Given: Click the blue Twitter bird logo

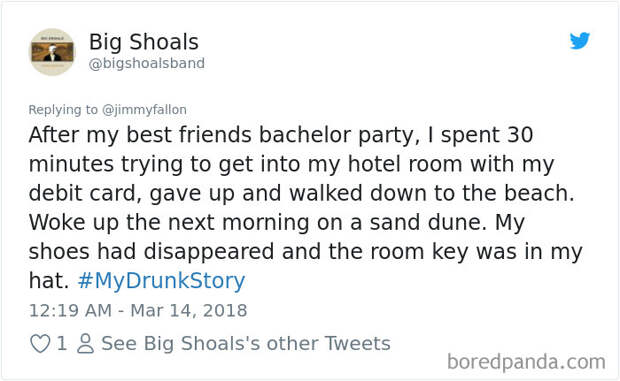Looking at the screenshot, I should tap(580, 41).
